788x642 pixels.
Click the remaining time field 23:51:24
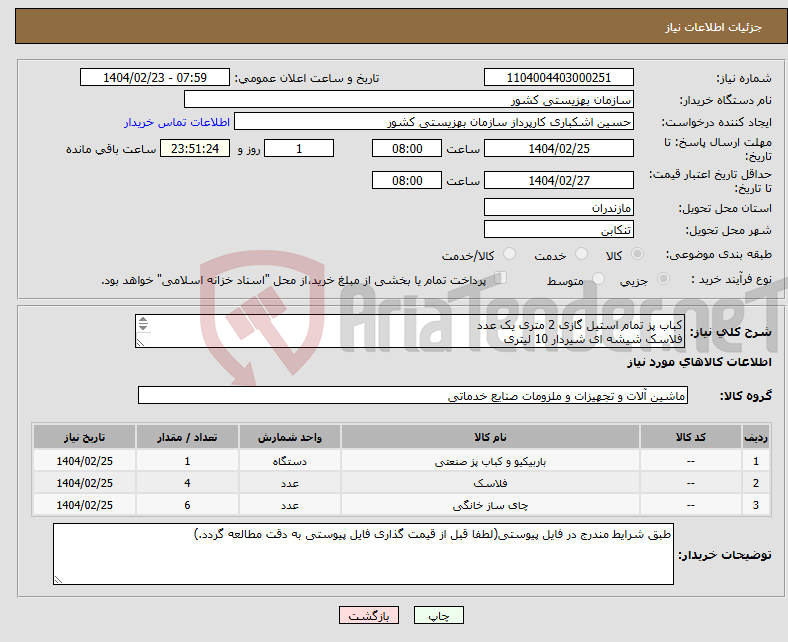pos(195,148)
